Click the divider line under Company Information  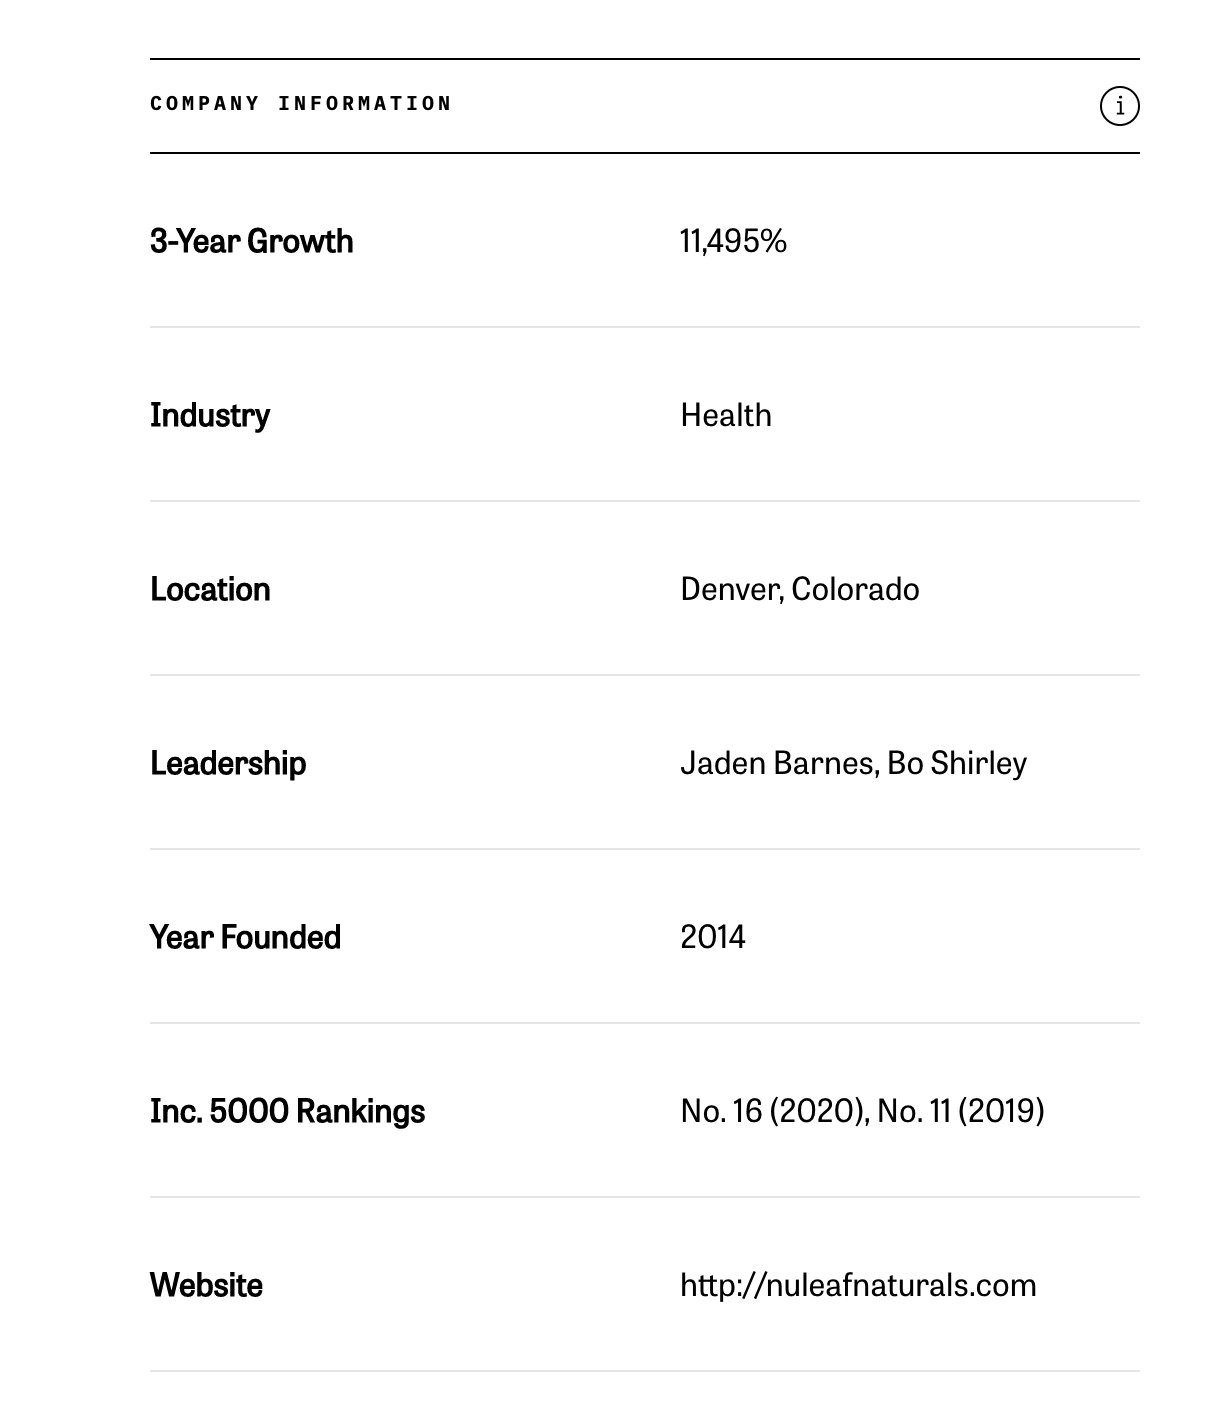pos(644,153)
